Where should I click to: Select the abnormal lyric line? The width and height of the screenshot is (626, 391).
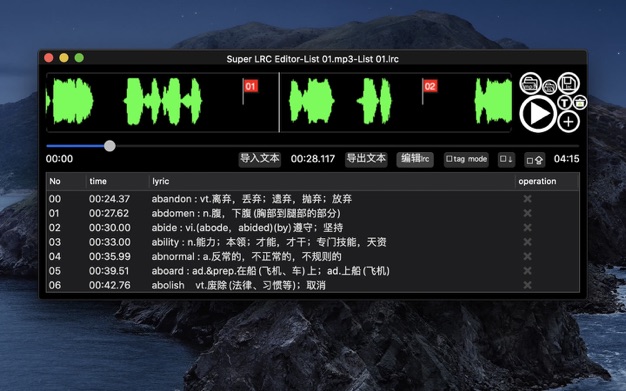coord(246,256)
